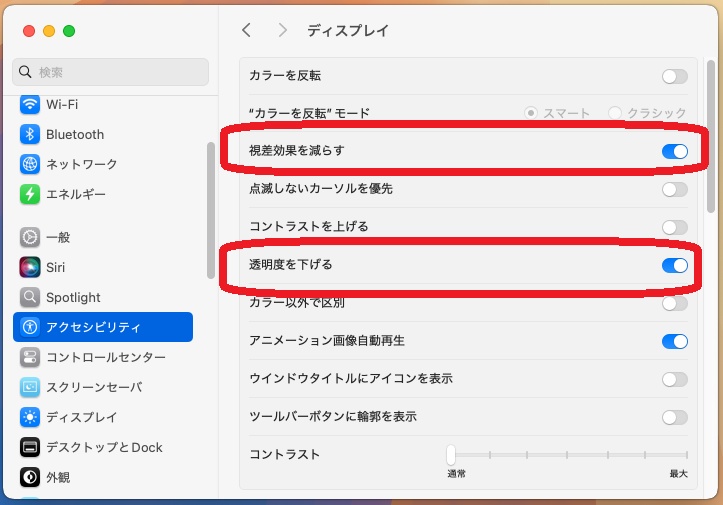Screen dimensions: 723x505
Task: Select エネルギー in the sidebar
Action: pyautogui.click(x=102, y=194)
